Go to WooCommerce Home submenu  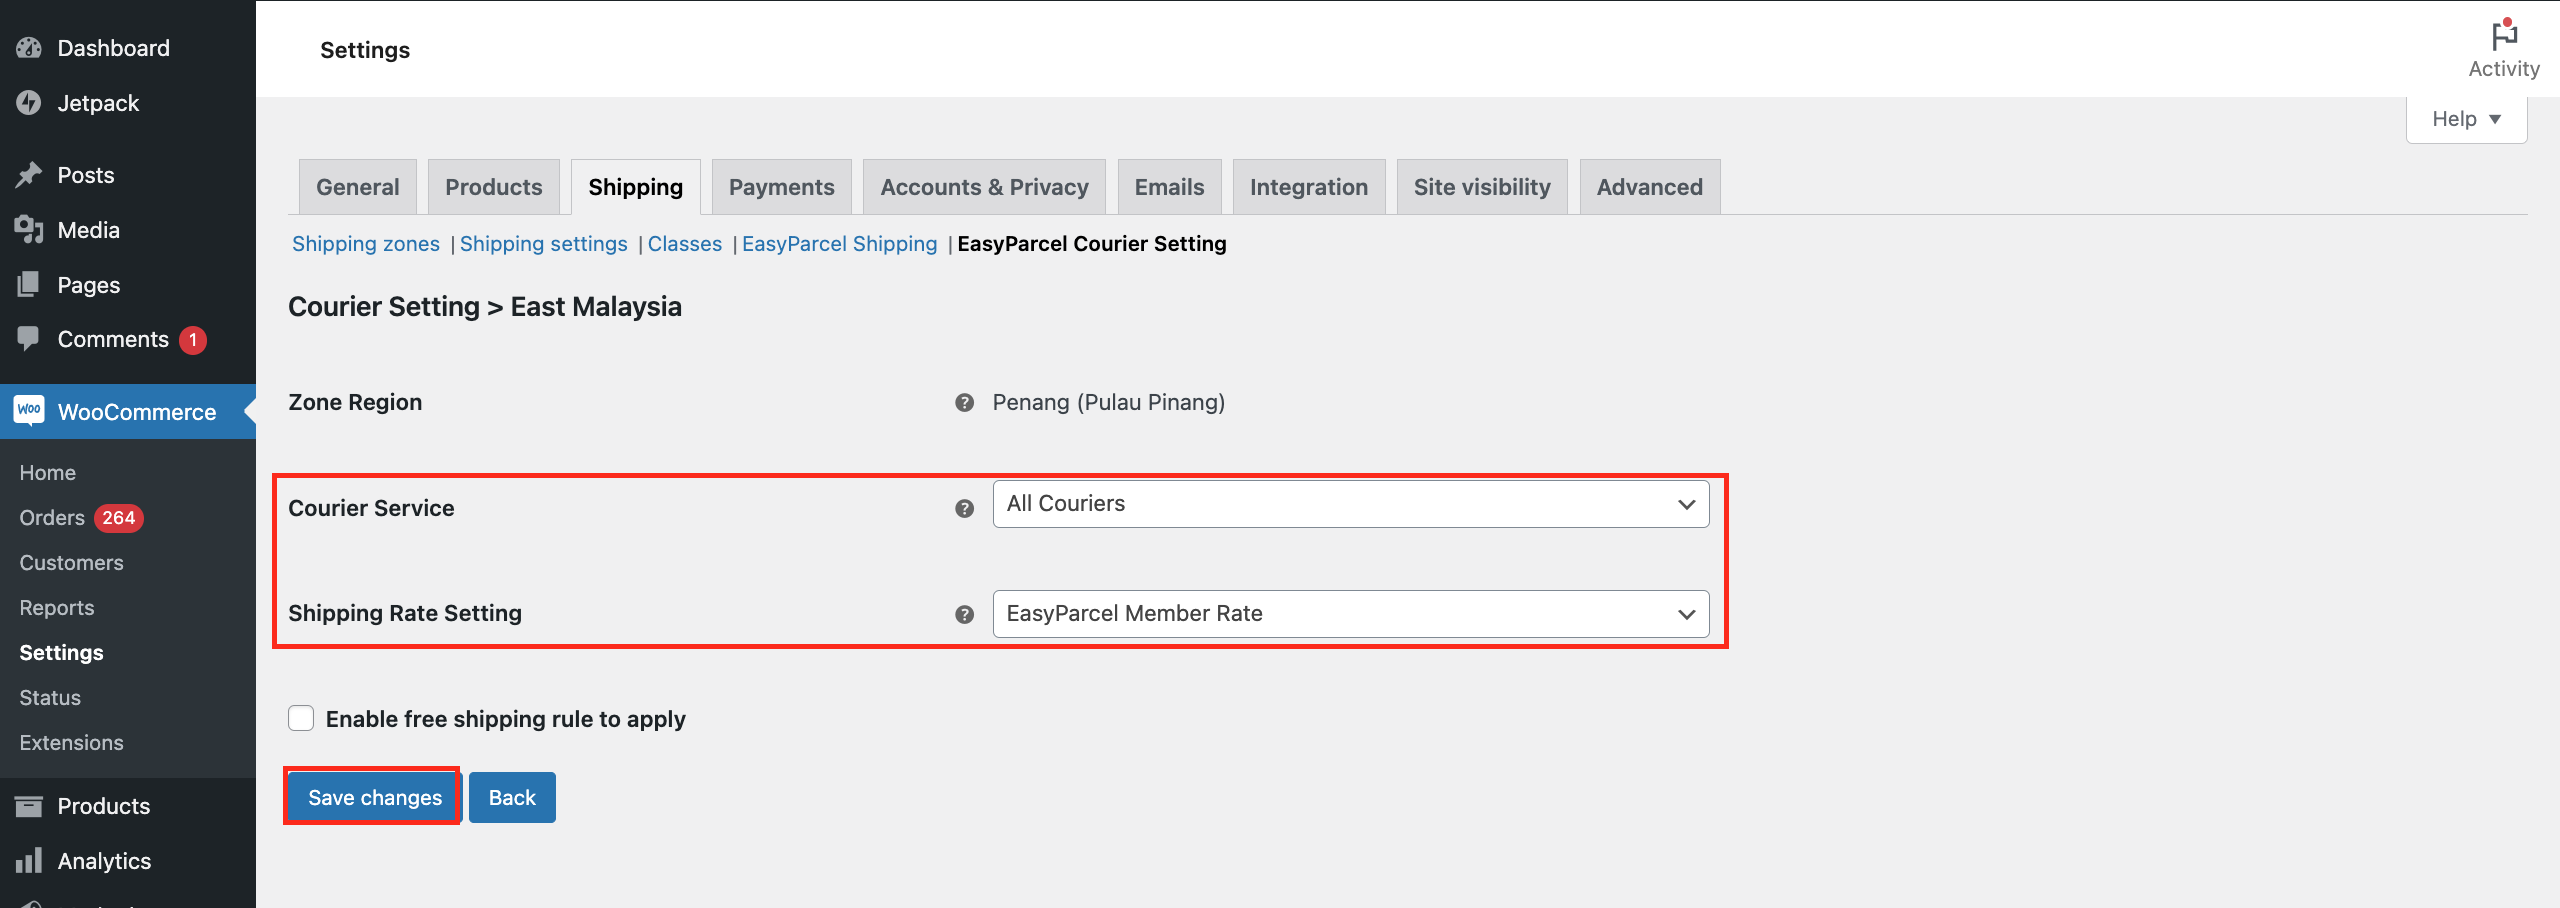point(48,472)
